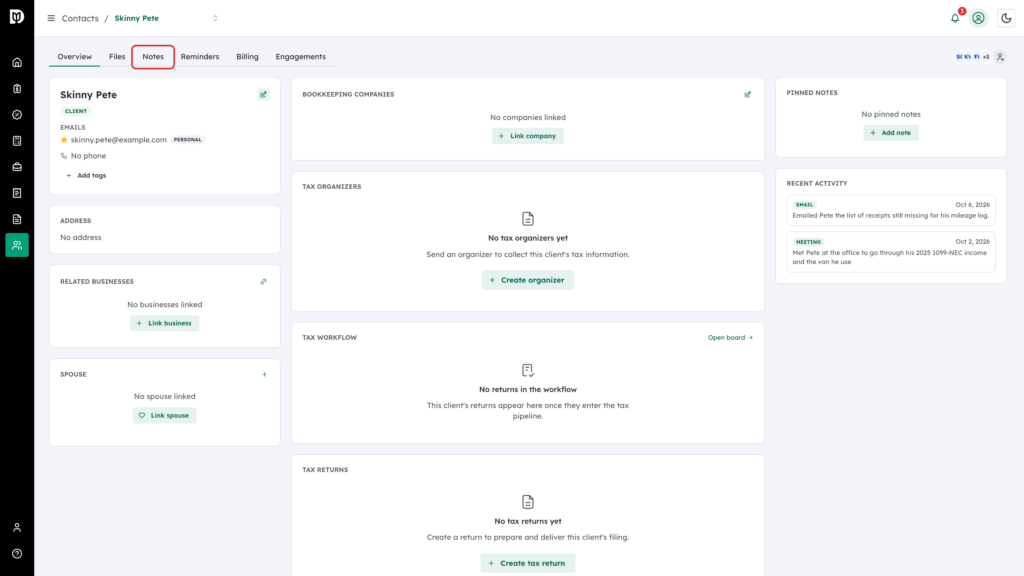Screen dimensions: 1024x576
Task: Select the Billing tab
Action: [248, 57]
